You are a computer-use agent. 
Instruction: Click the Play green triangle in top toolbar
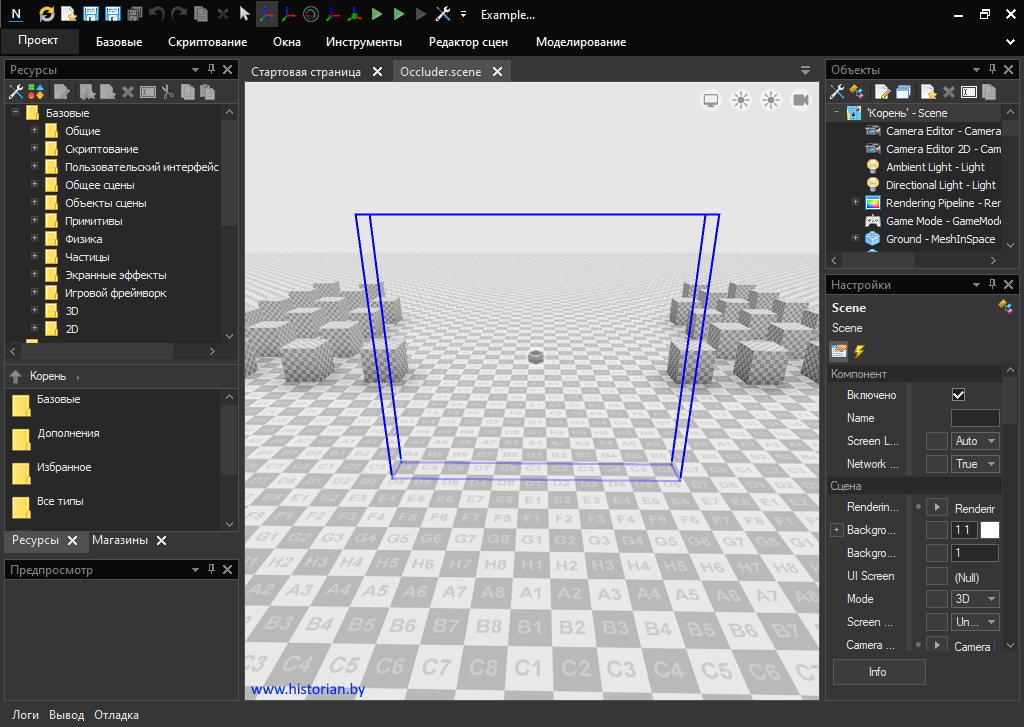click(x=377, y=15)
